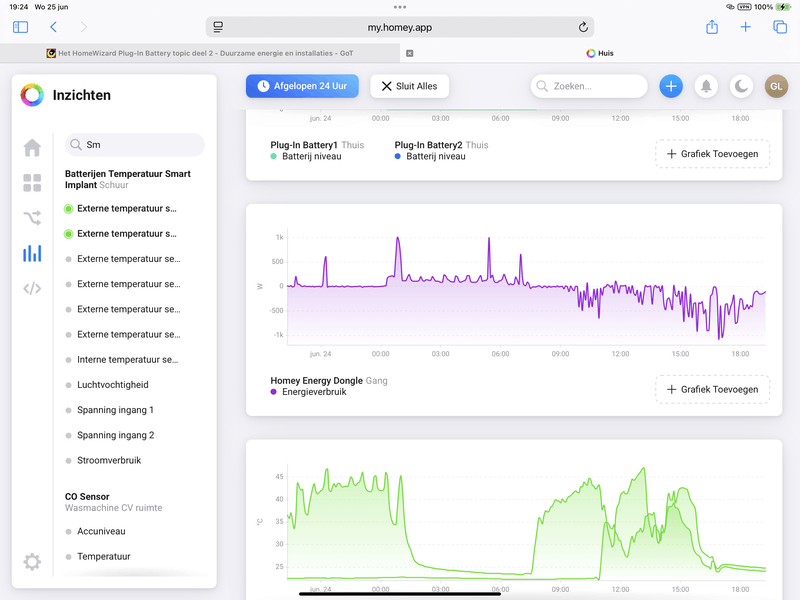Open the notifications bell
Screen dimensions: 800x600
pos(706,86)
